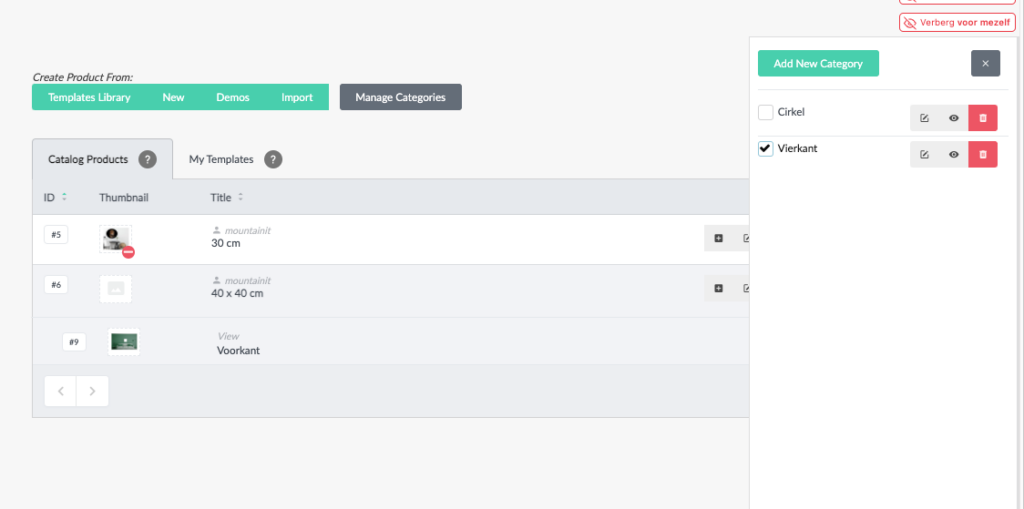The height and width of the screenshot is (509, 1024).
Task: Open help icon beside Catalog Products
Action: coord(148,159)
